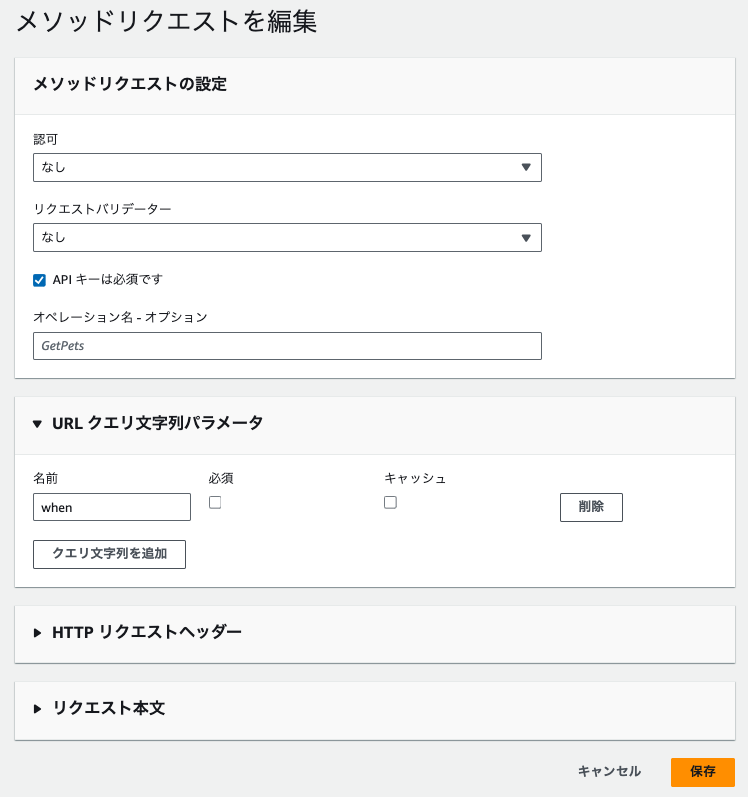
Task: Expand リクエスト本文 using its triangle icon
Action: pyautogui.click(x=38, y=708)
